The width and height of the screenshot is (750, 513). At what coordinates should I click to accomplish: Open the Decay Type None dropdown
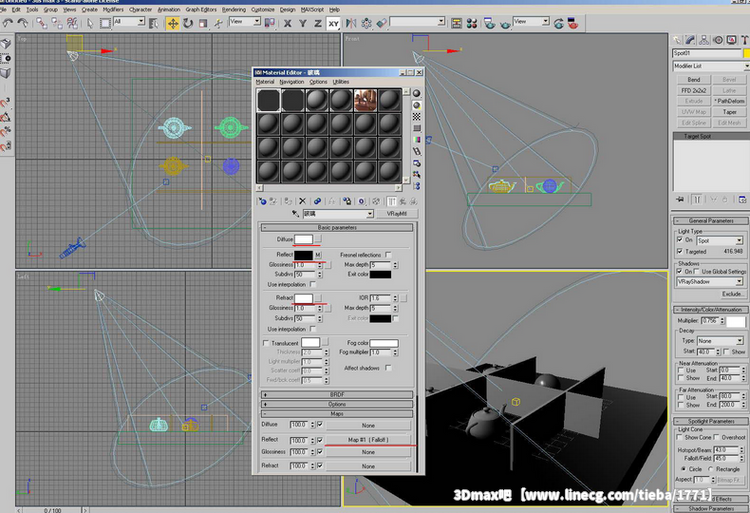(719, 341)
